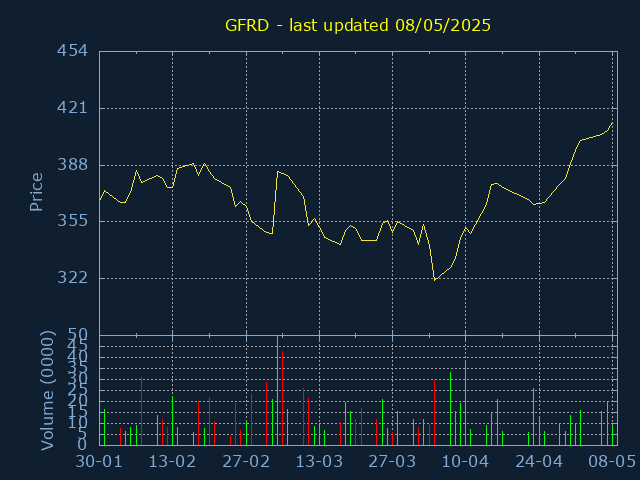Viewport: 640px width, 480px height.
Task: Click the 24-04 date label
Action: coord(539,462)
